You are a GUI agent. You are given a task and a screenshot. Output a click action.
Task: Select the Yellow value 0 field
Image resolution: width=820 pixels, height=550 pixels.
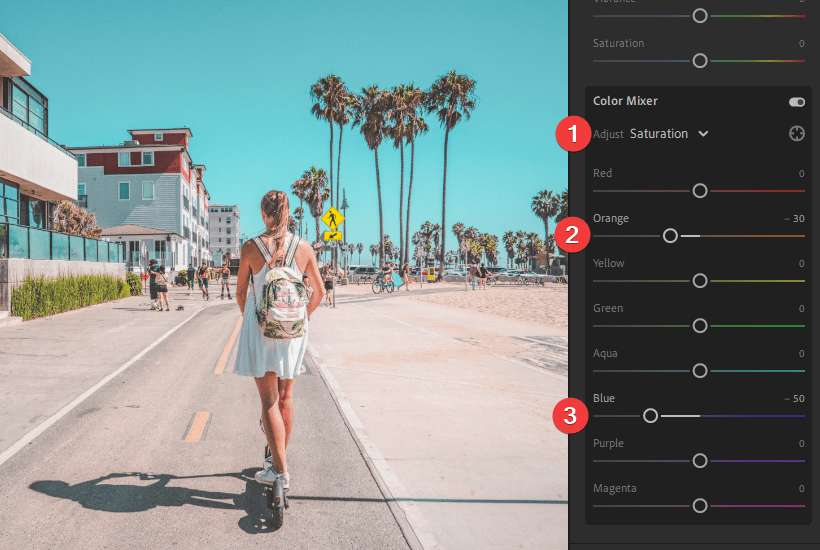[801, 263]
